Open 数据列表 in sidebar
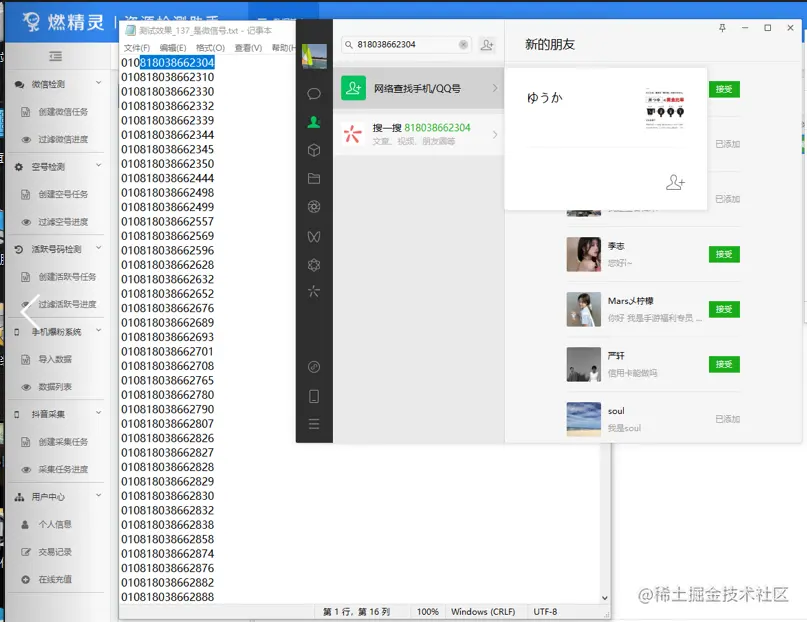 pyautogui.click(x=56, y=387)
